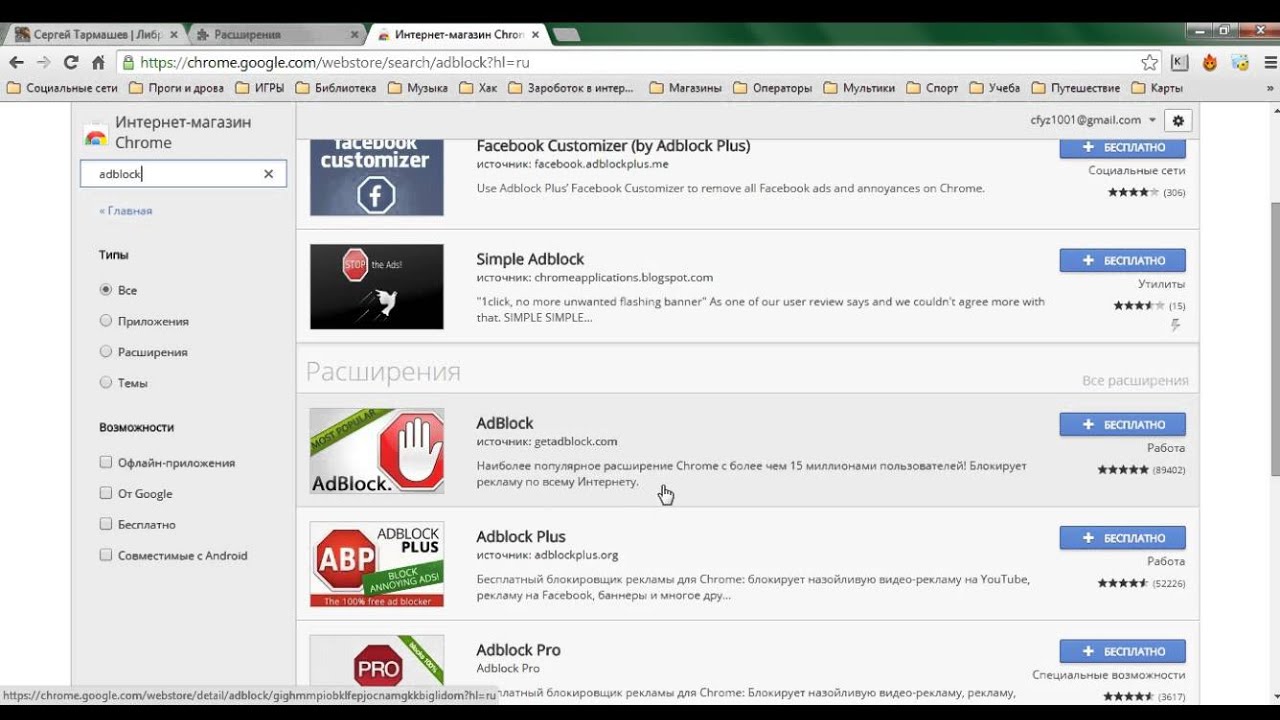This screenshot has height=720, width=1280.
Task: Add Facebook Customizer with БЕСПЛАТНО button
Action: tap(1122, 147)
